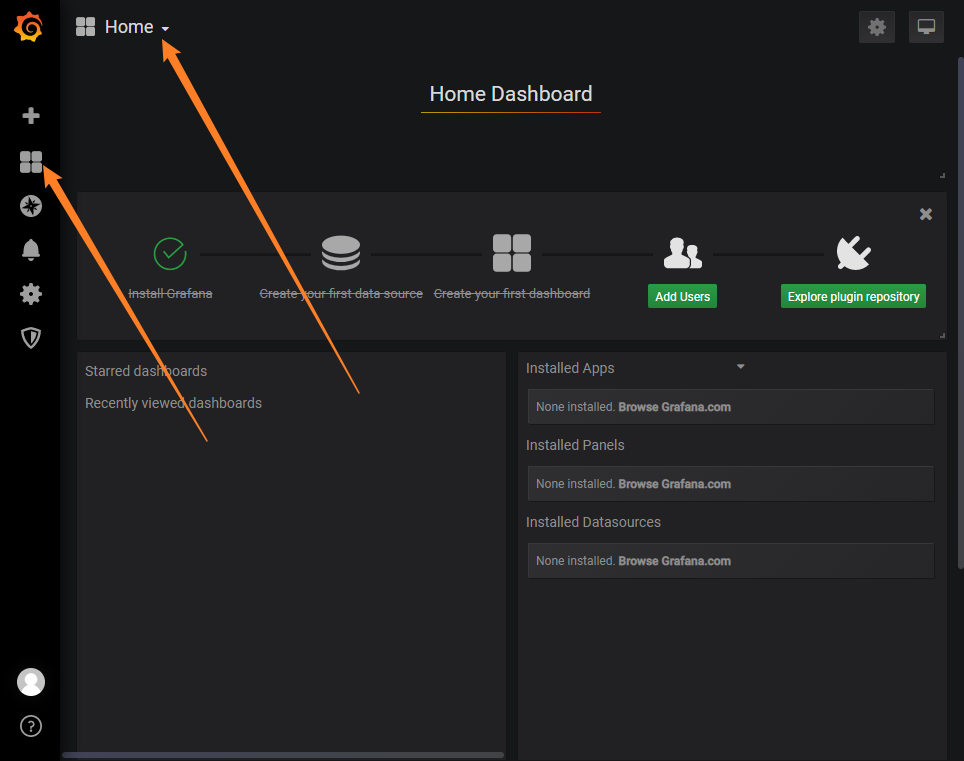This screenshot has height=761, width=964.
Task: Cycle view mode with monitor icon
Action: [926, 27]
